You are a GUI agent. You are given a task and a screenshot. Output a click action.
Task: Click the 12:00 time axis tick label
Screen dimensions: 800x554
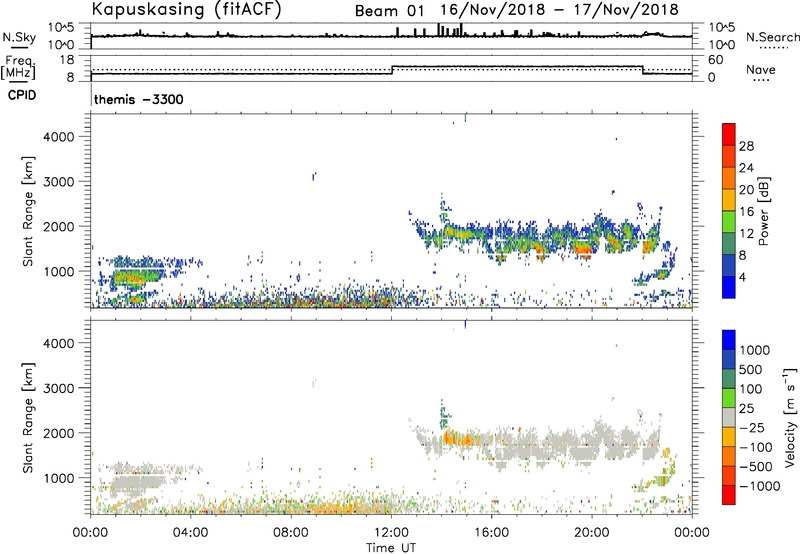tap(391, 533)
